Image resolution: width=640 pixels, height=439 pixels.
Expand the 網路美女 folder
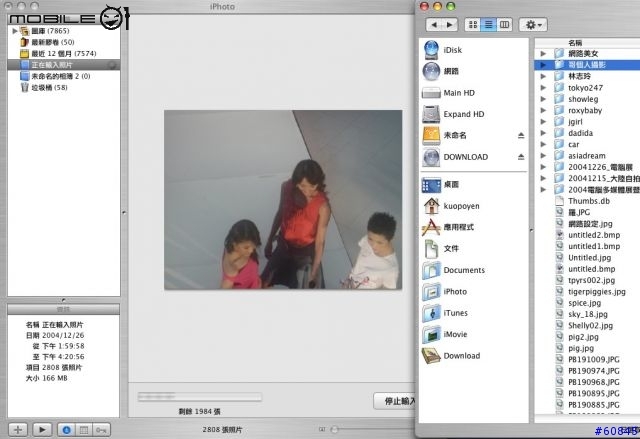click(543, 53)
